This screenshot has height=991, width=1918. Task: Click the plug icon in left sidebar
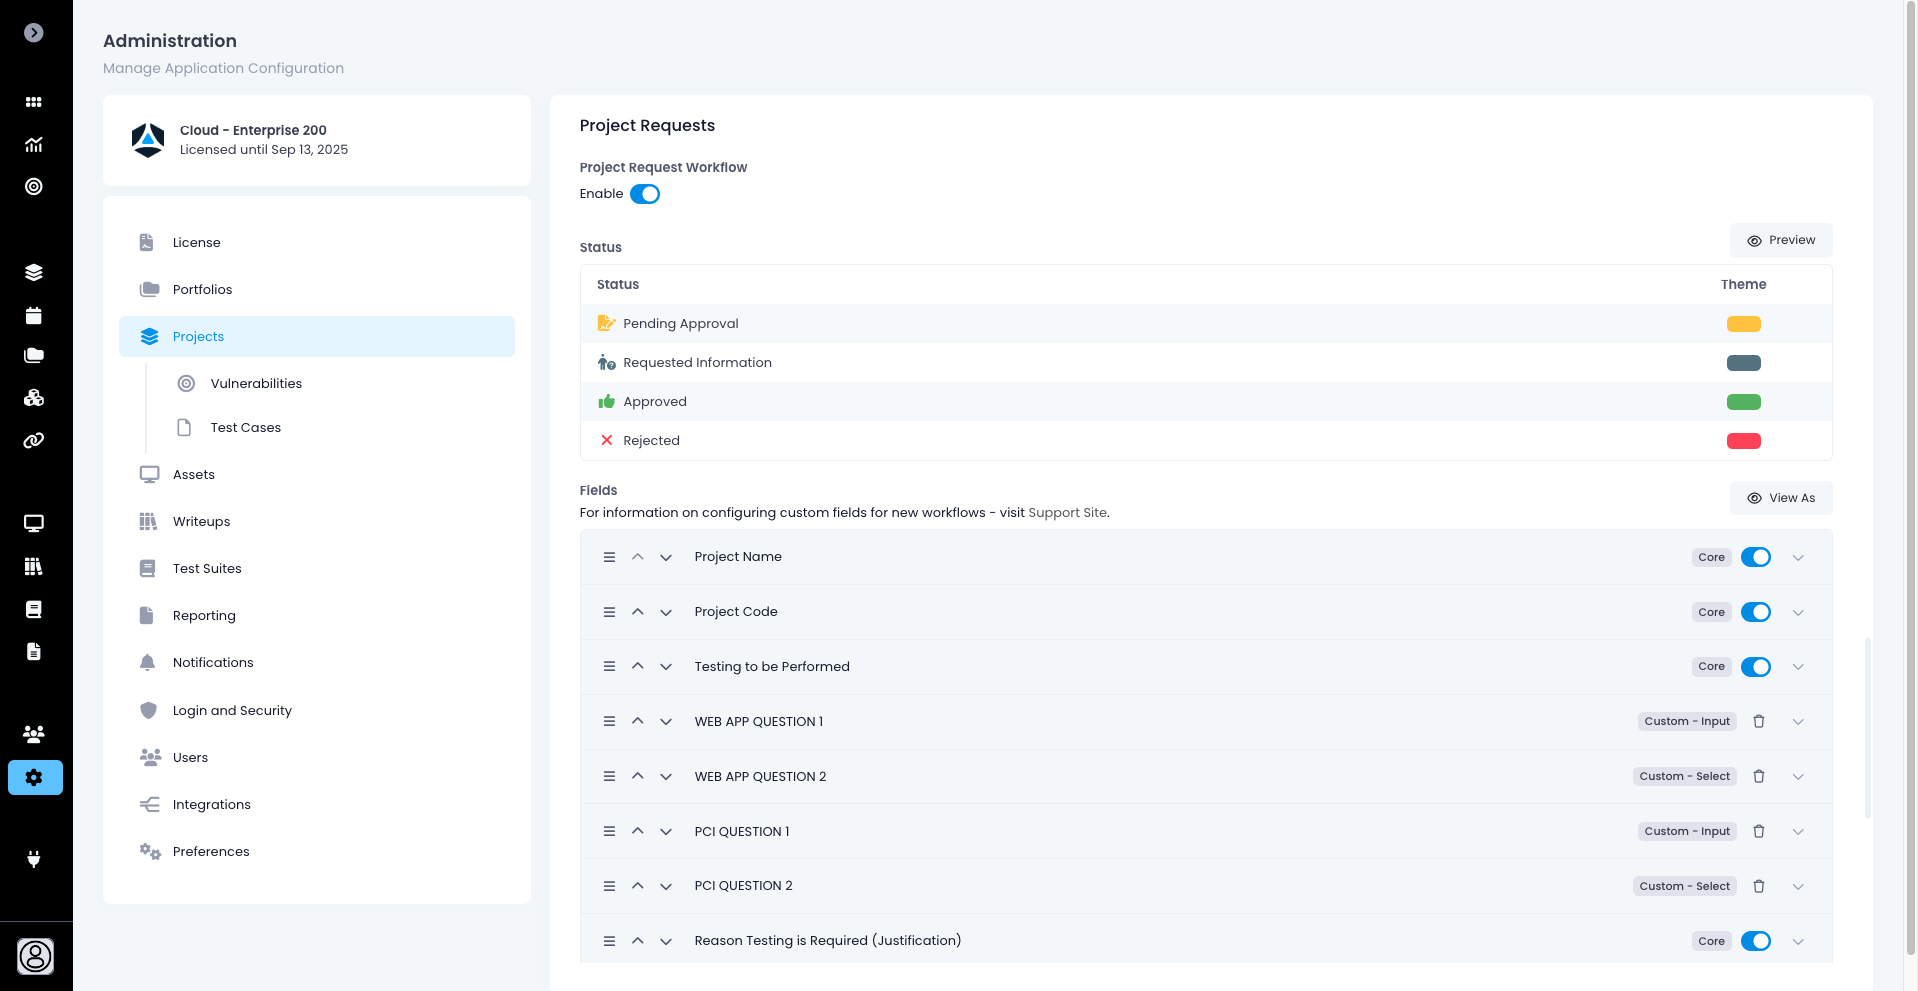34,859
